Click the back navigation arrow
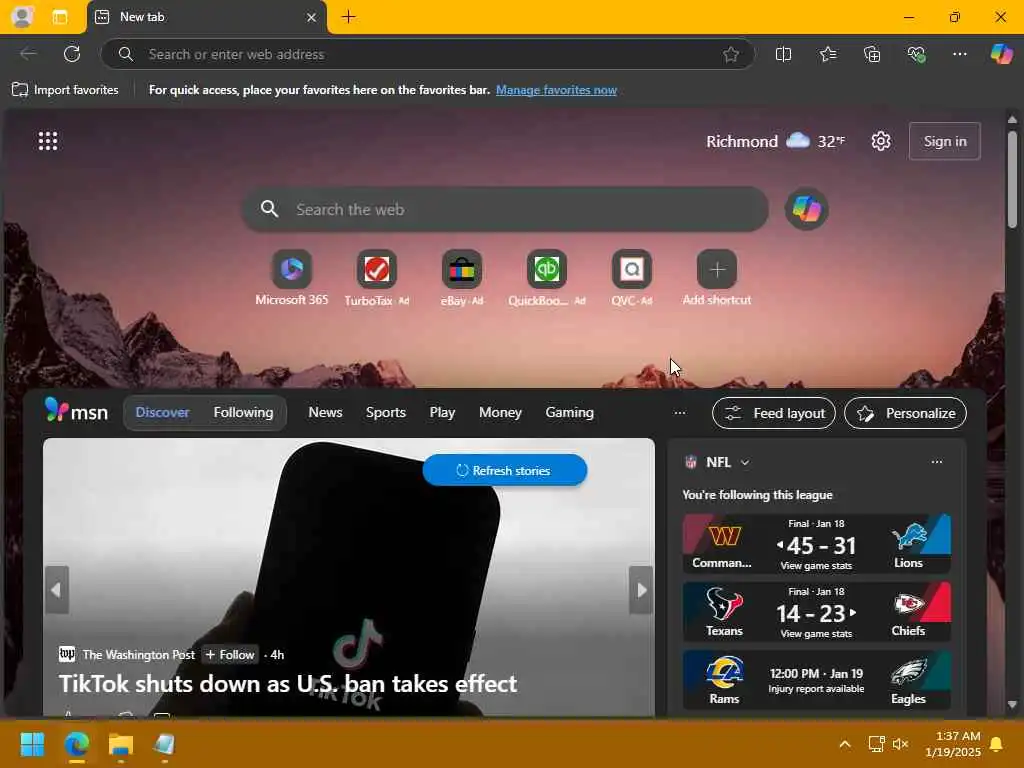The width and height of the screenshot is (1024, 768). pos(28,54)
